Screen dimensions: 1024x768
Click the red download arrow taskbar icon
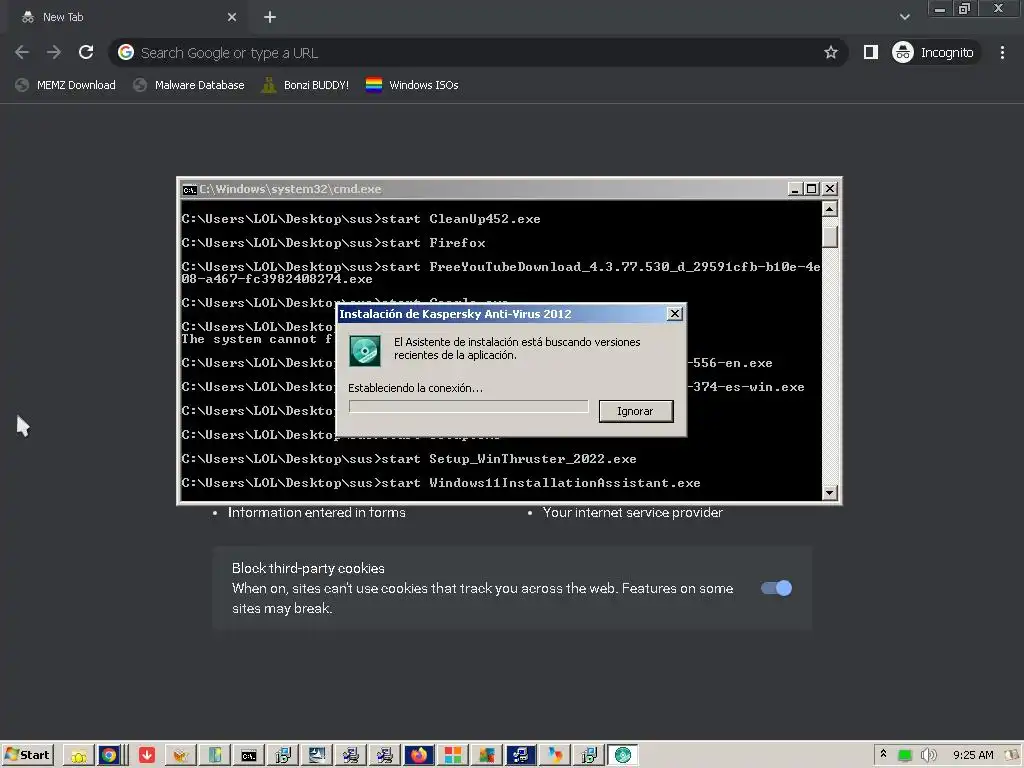(x=147, y=756)
